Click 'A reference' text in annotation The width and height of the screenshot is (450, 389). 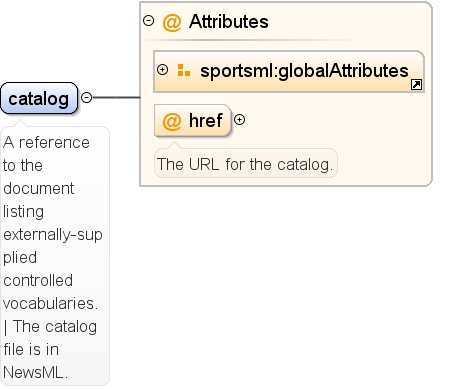(x=46, y=143)
